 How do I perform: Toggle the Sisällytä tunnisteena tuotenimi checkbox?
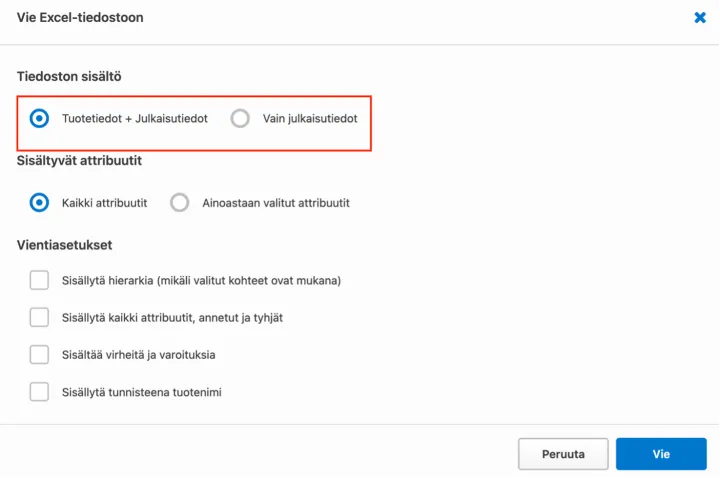(39, 391)
